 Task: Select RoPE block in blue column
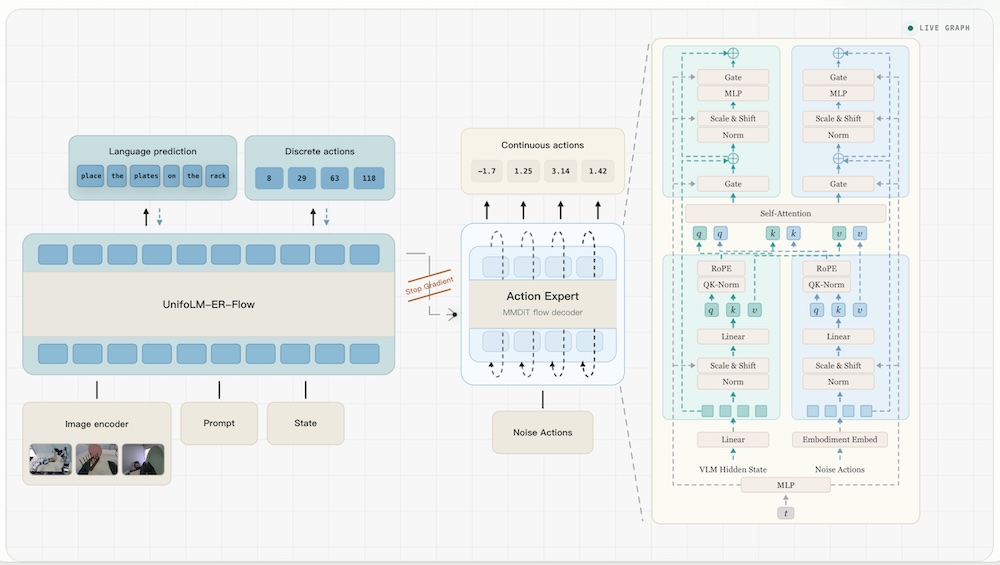coord(827,268)
